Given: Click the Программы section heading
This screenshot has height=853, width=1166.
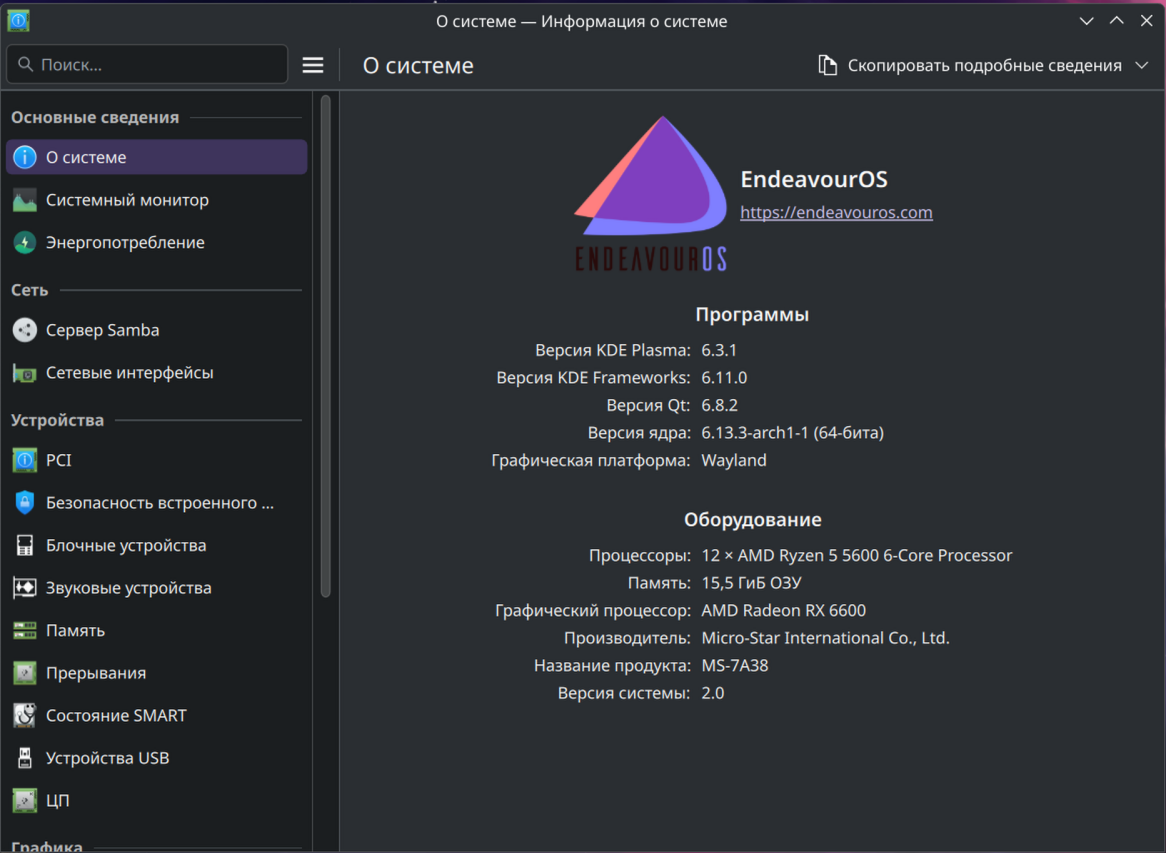Looking at the screenshot, I should (x=752, y=315).
